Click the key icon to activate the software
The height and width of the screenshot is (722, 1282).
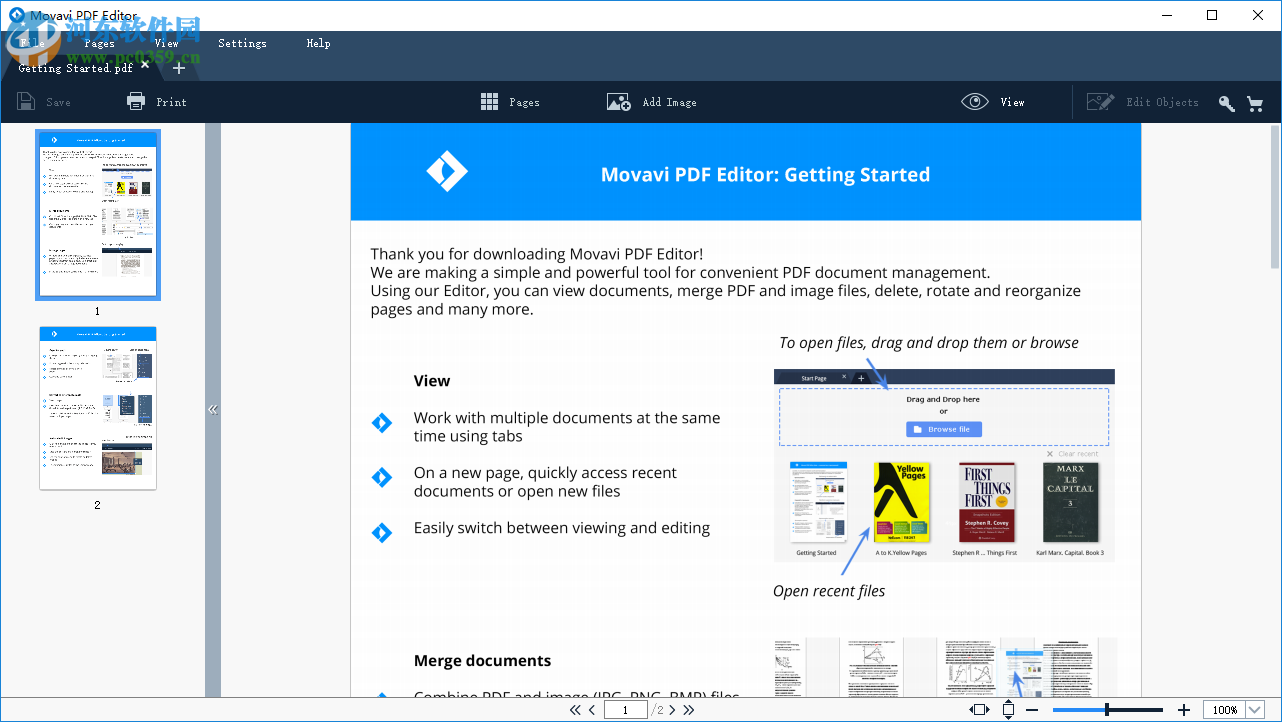1226,102
